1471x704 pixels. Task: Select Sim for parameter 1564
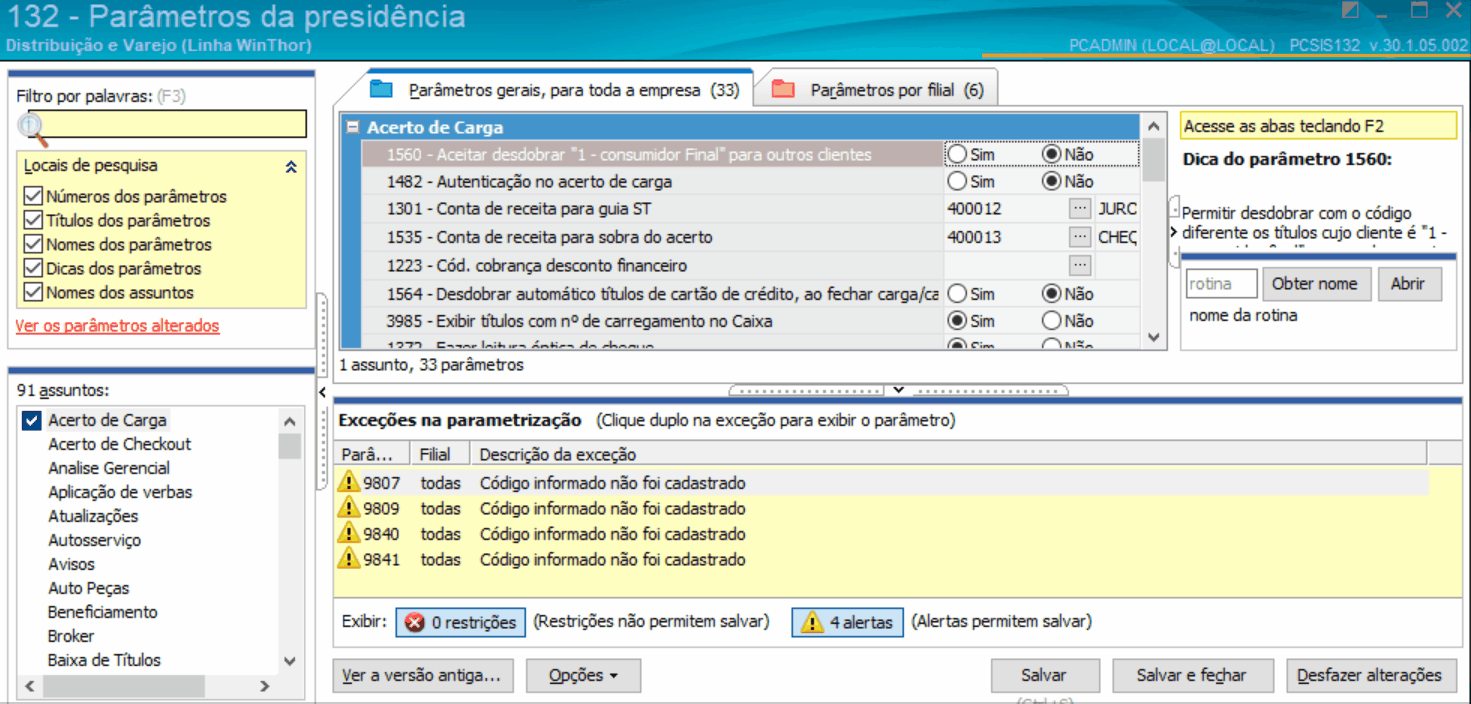(x=958, y=293)
